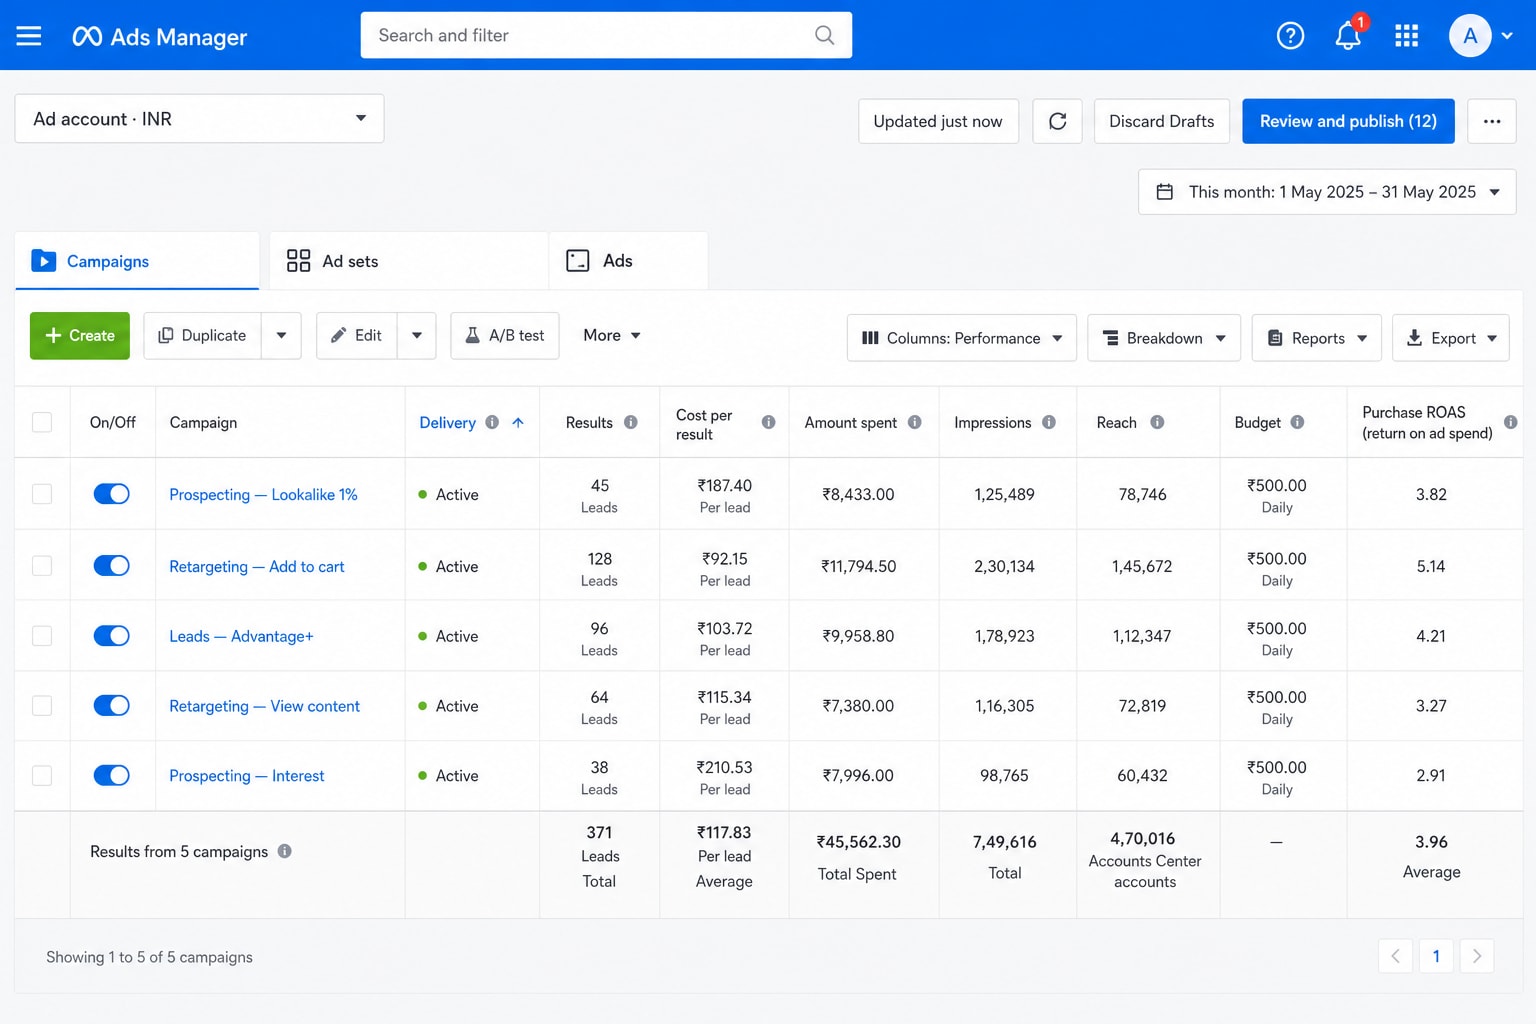
Task: Click the Edit button
Action: tap(357, 336)
